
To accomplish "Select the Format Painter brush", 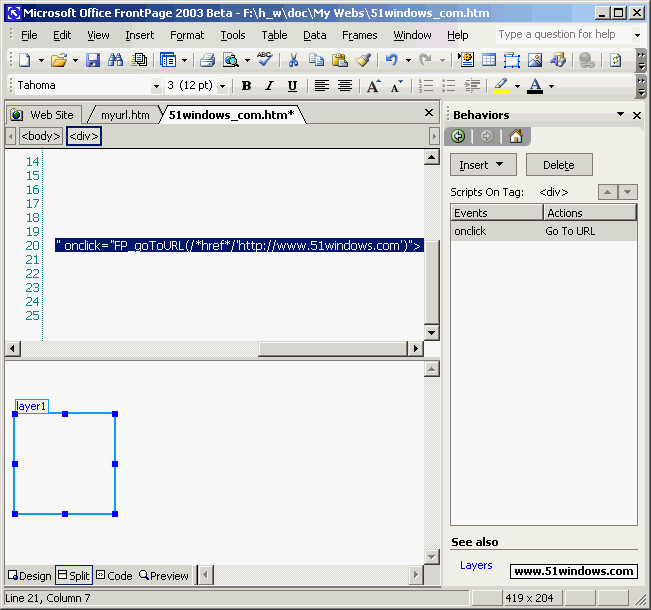I will pyautogui.click(x=363, y=61).
